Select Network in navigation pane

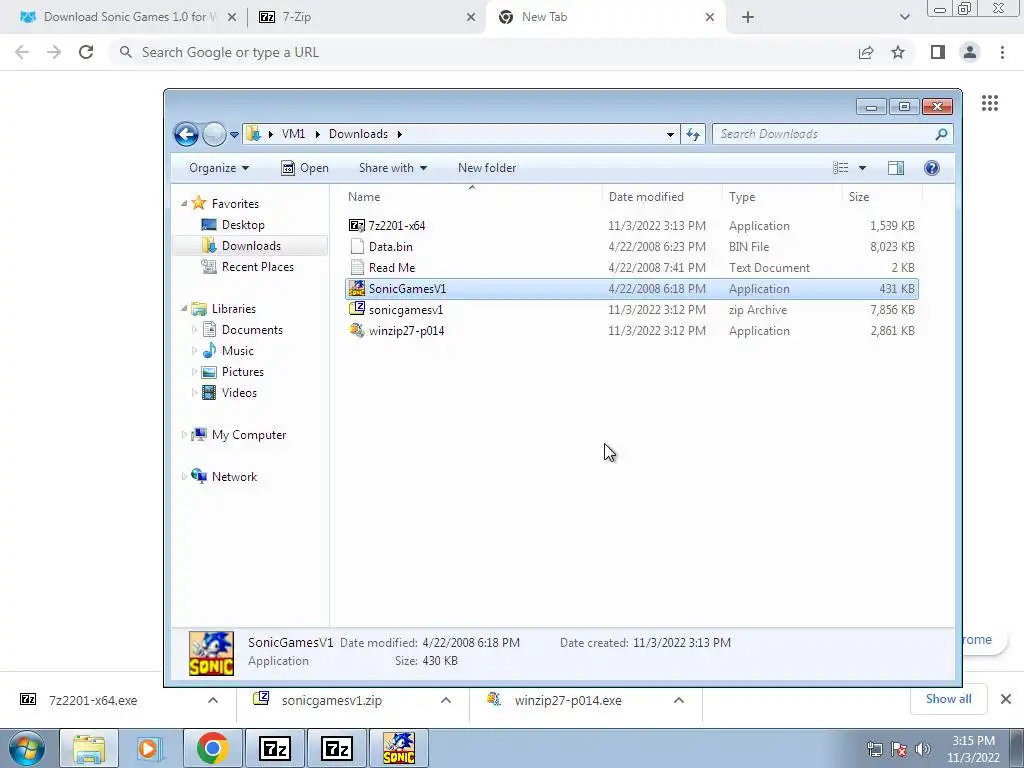click(x=234, y=477)
